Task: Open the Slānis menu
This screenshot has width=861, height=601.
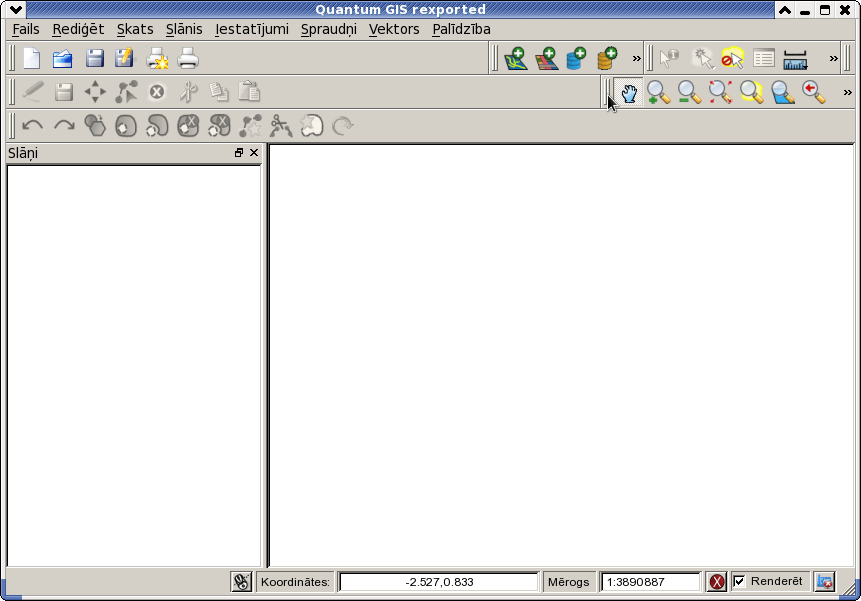Action: [x=184, y=29]
